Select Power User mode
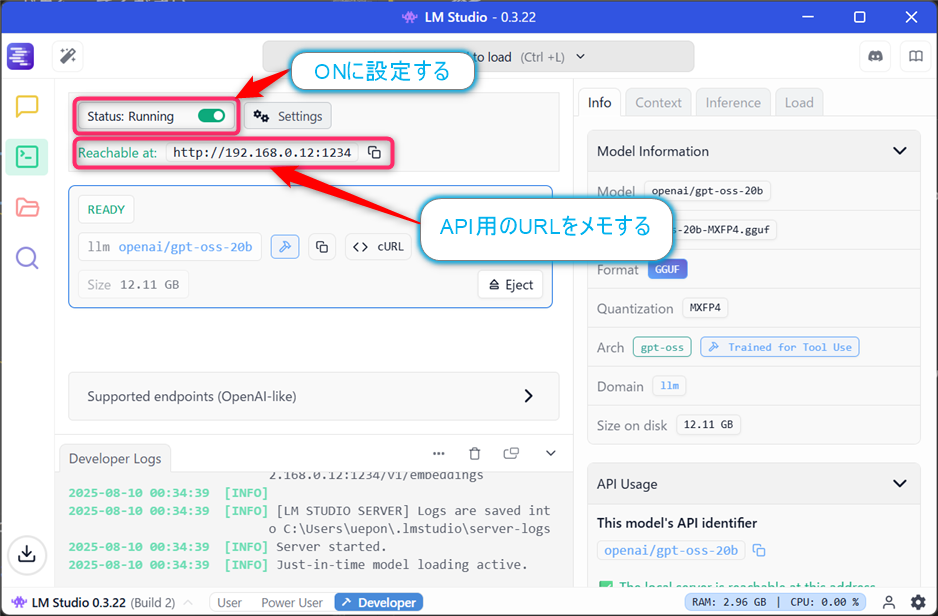This screenshot has width=938, height=616. point(292,602)
